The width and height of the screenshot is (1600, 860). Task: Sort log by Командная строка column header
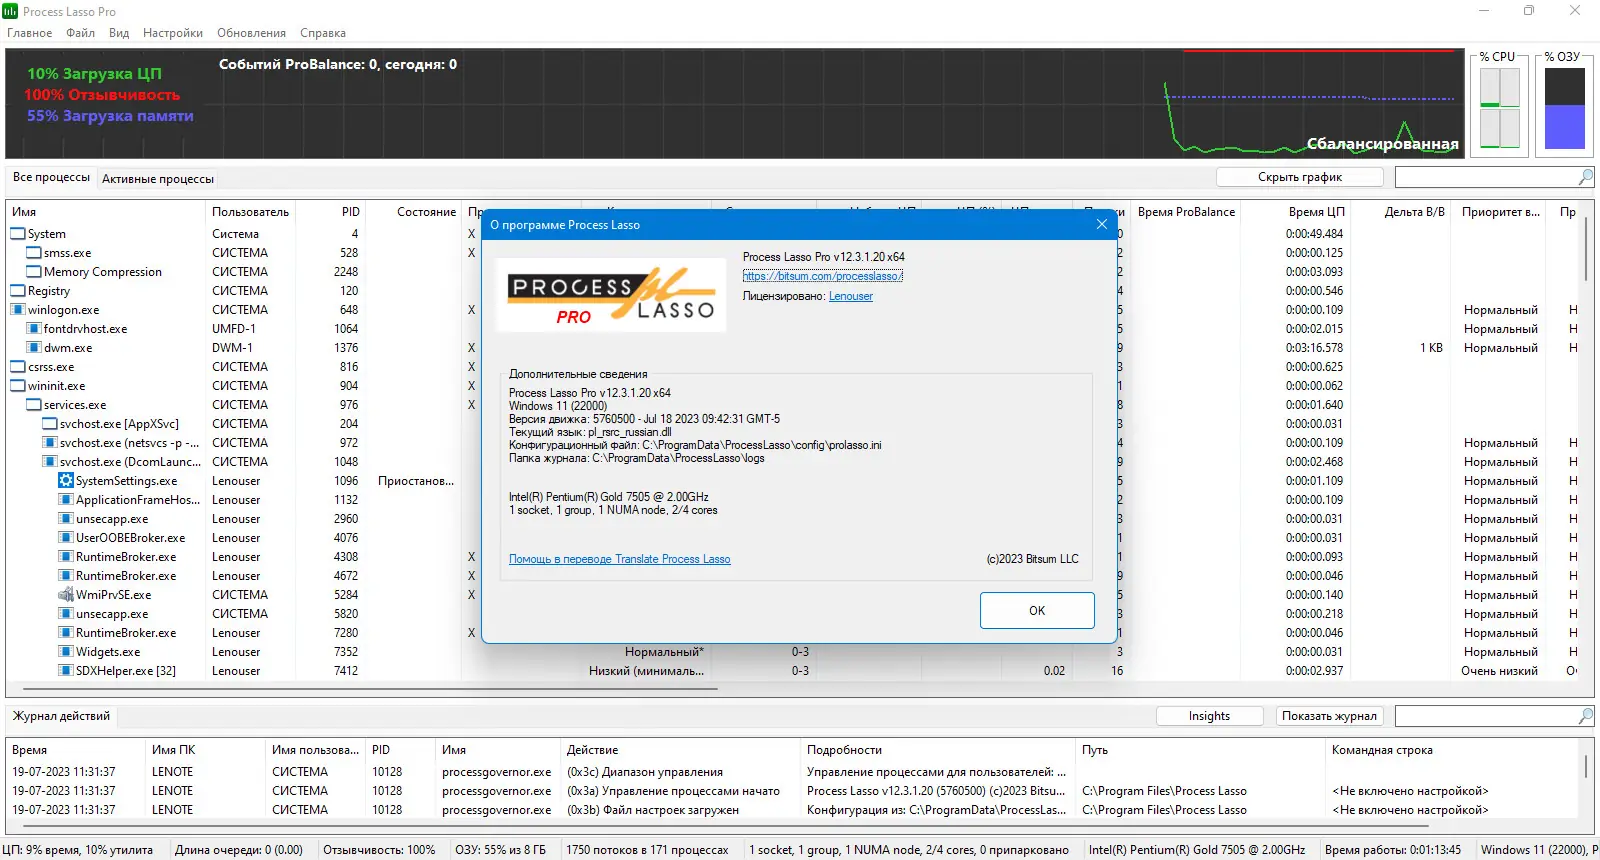(1450, 750)
